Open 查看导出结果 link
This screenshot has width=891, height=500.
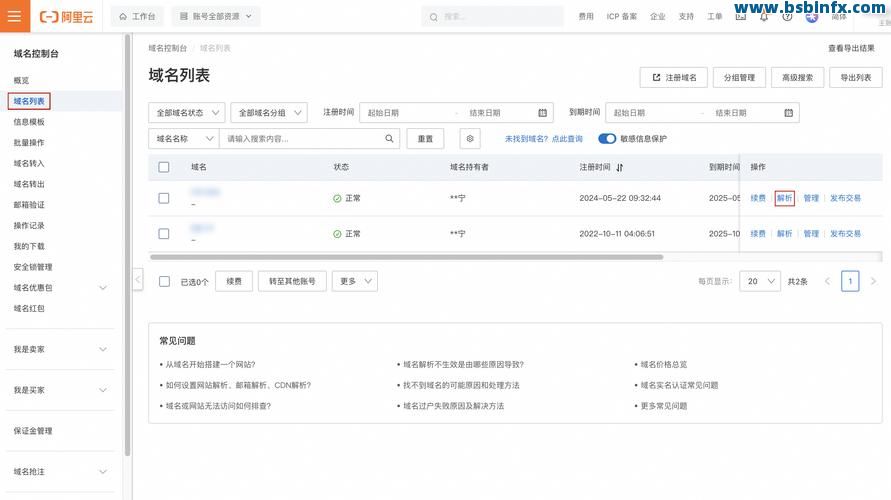point(851,48)
